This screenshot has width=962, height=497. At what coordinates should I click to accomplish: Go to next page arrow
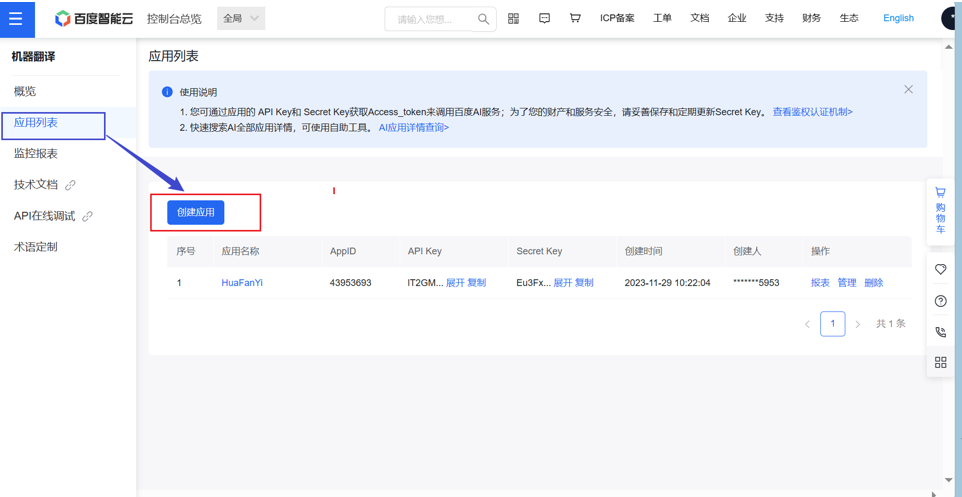(858, 324)
